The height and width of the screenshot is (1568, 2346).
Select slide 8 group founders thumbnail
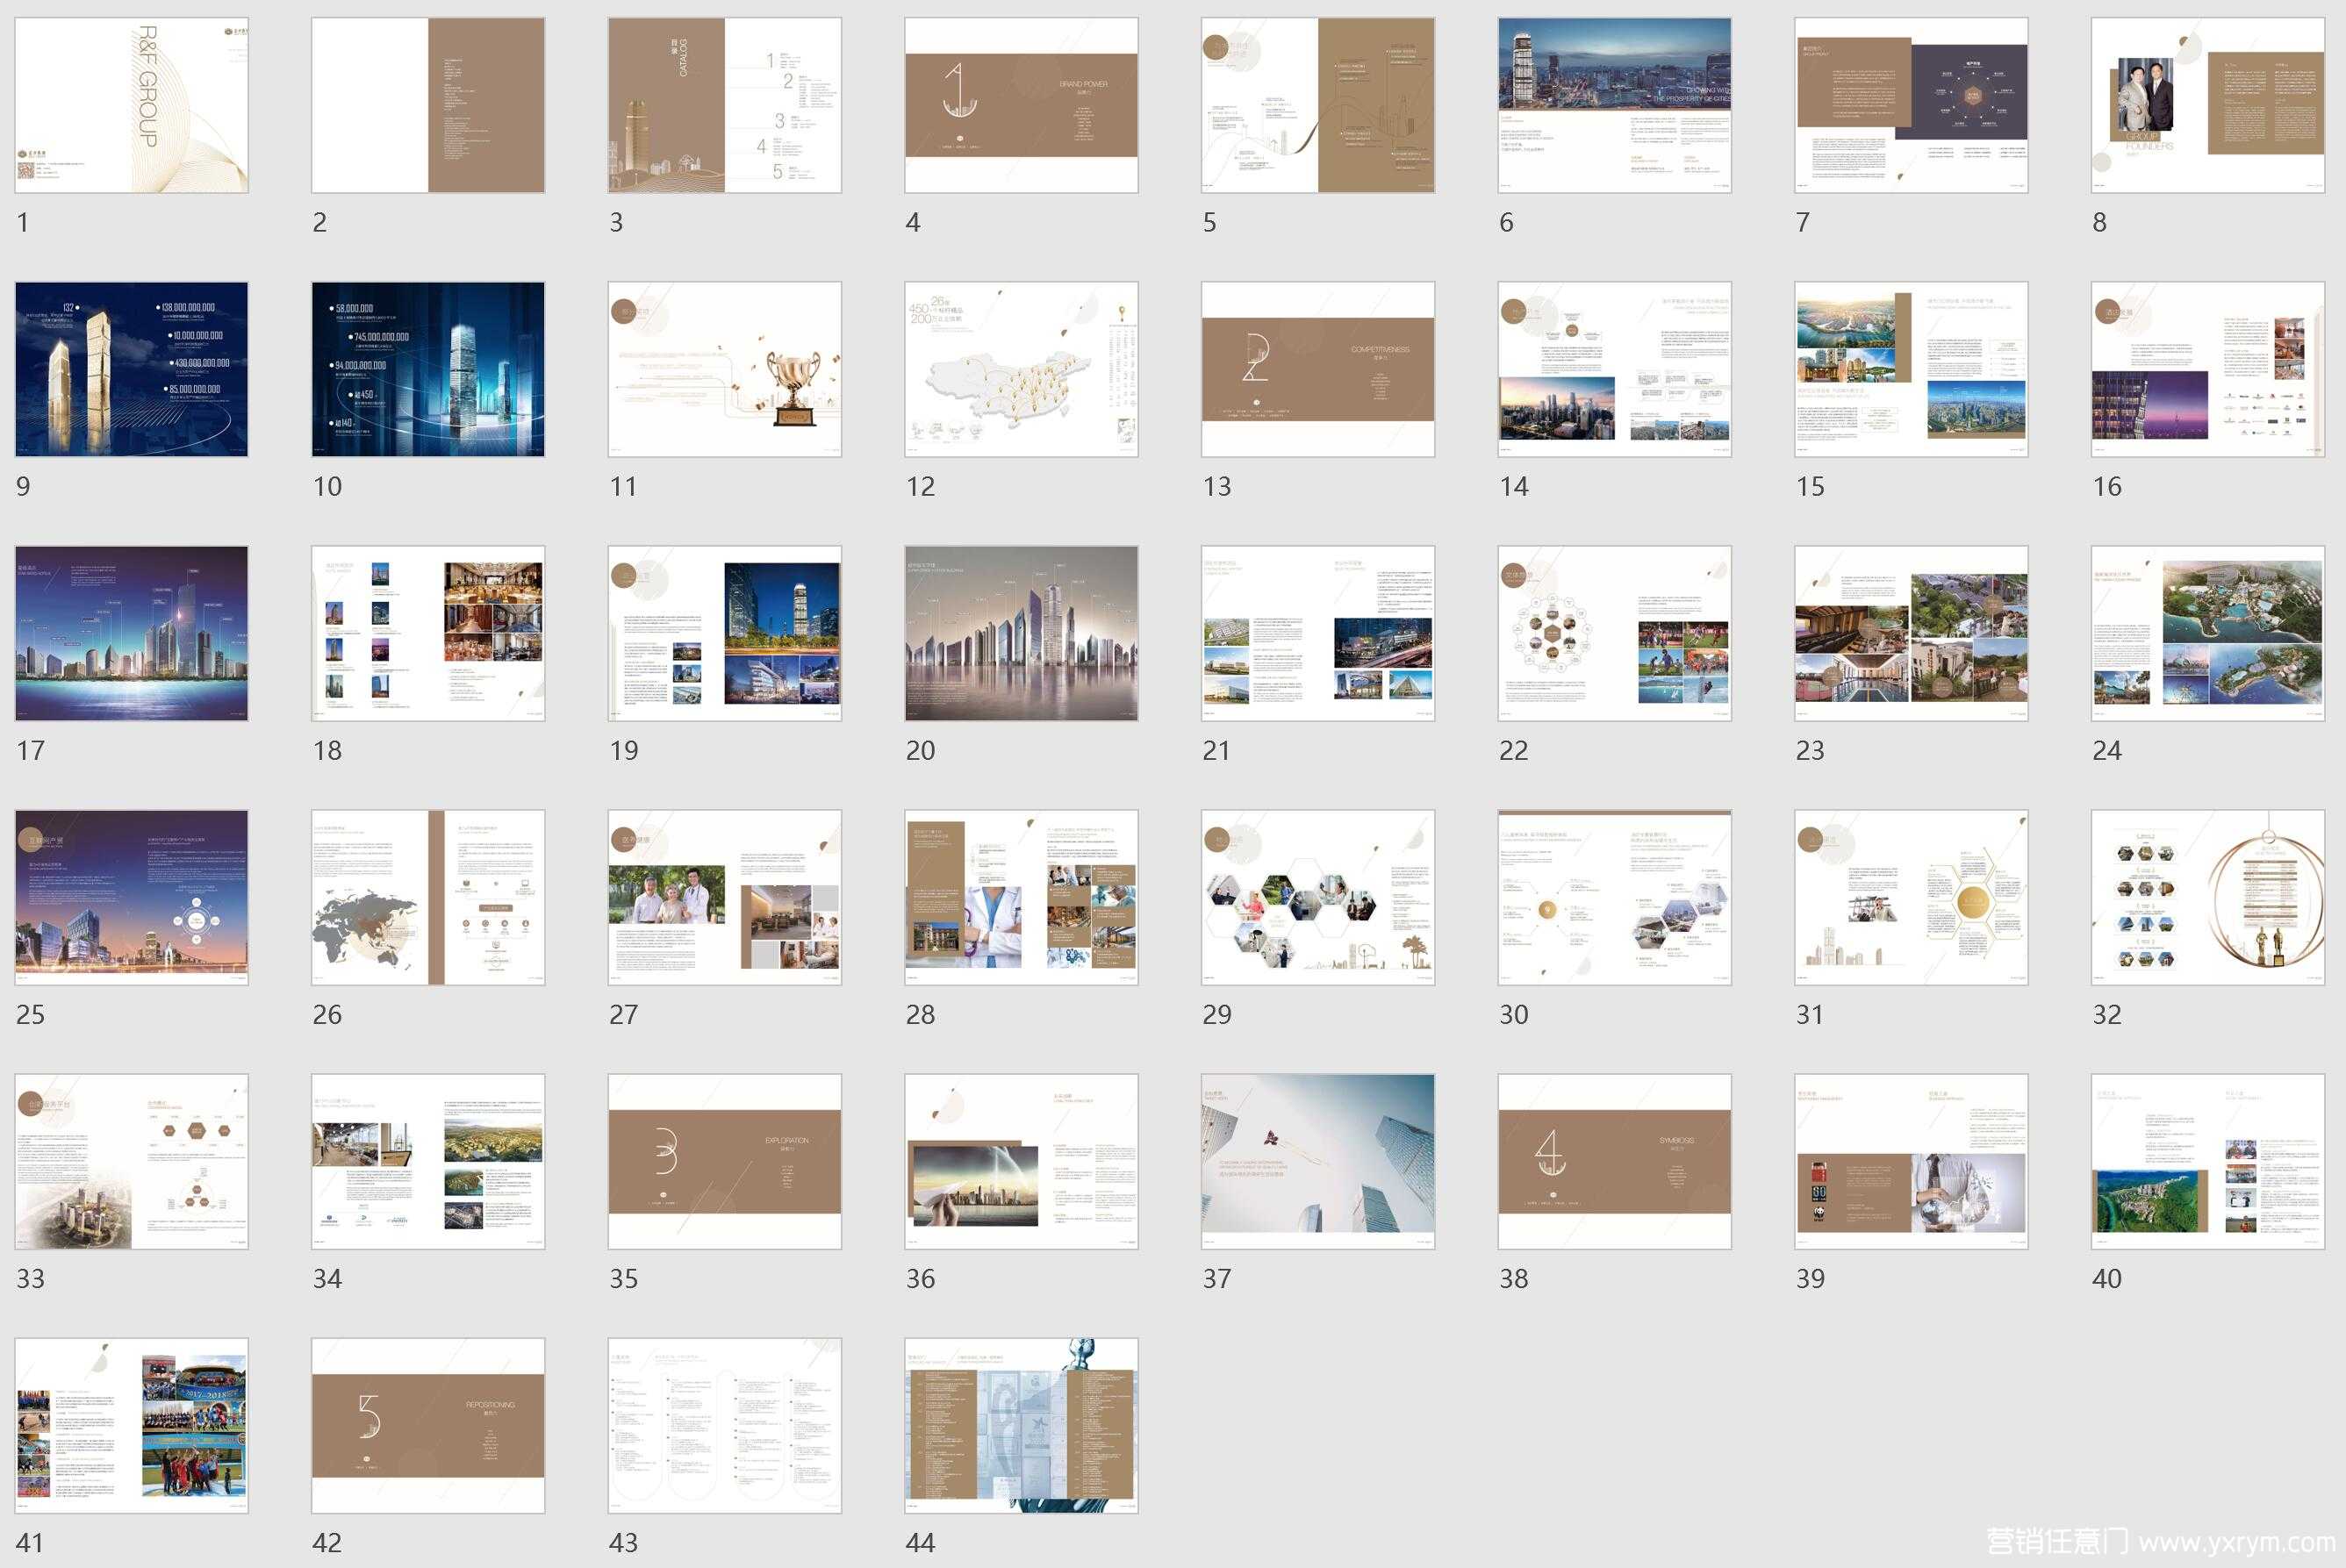(2207, 105)
